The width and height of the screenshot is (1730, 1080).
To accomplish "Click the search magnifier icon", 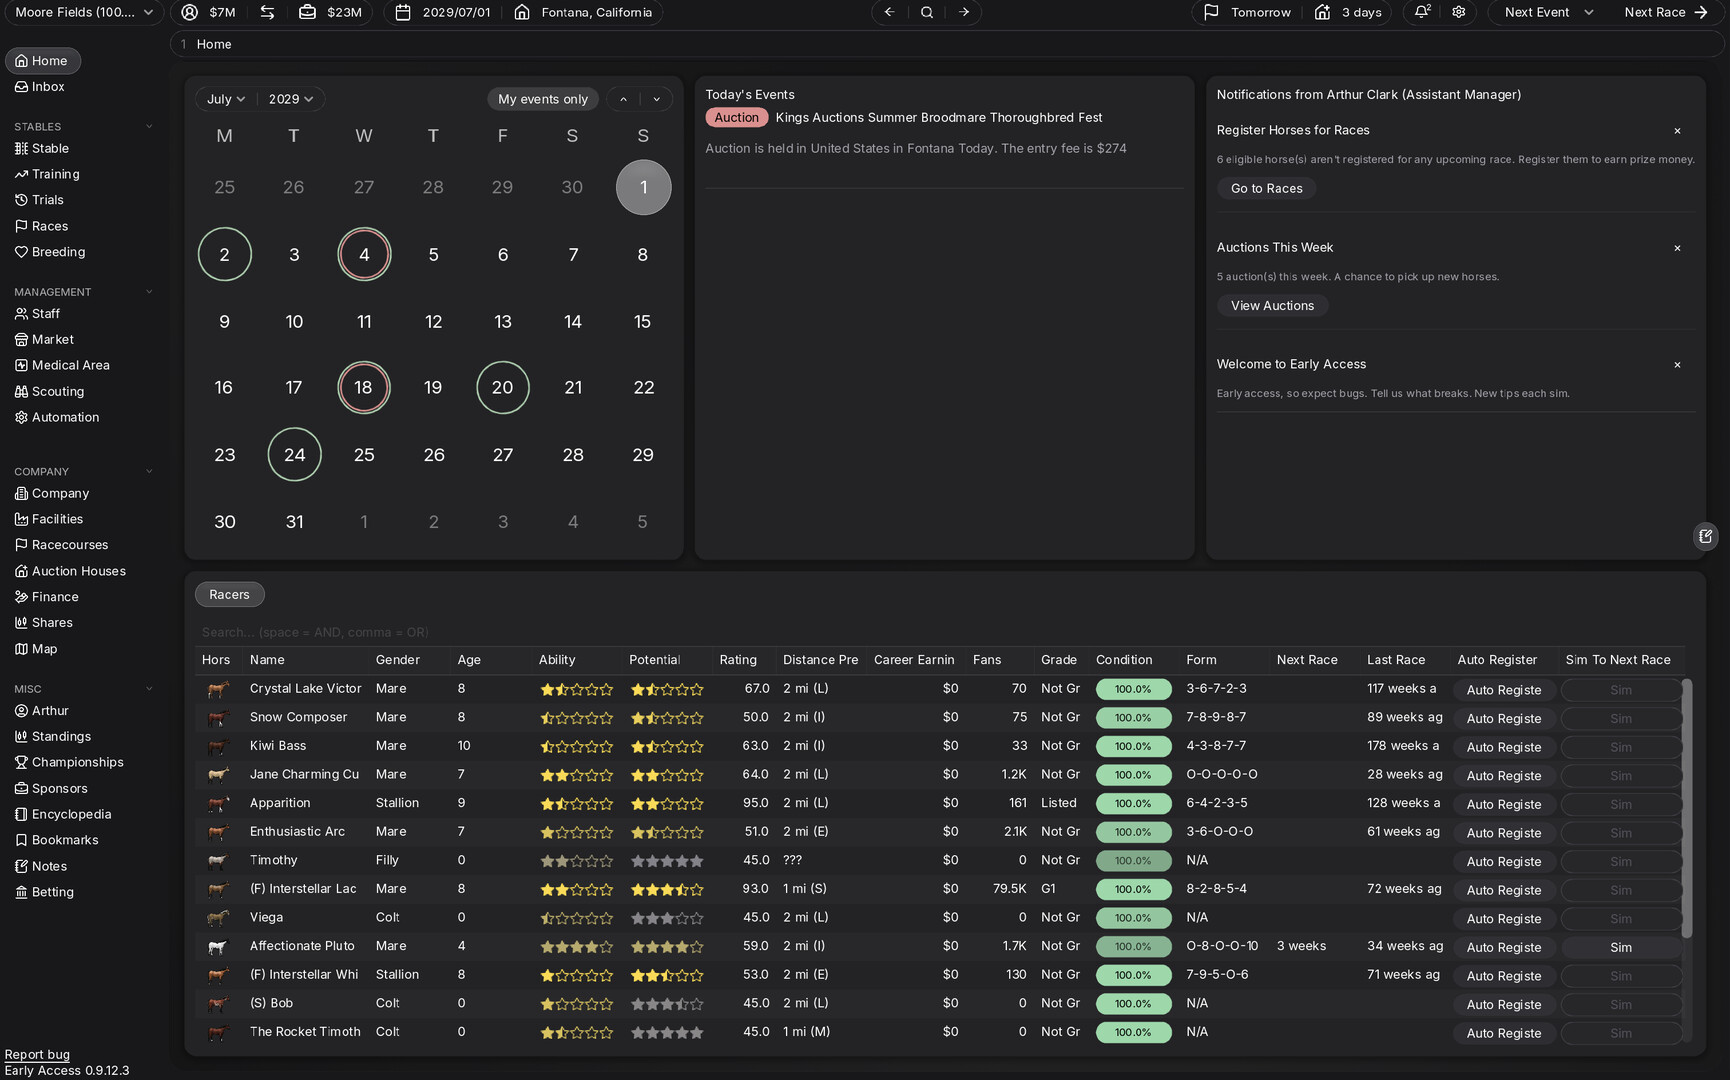I will (927, 12).
